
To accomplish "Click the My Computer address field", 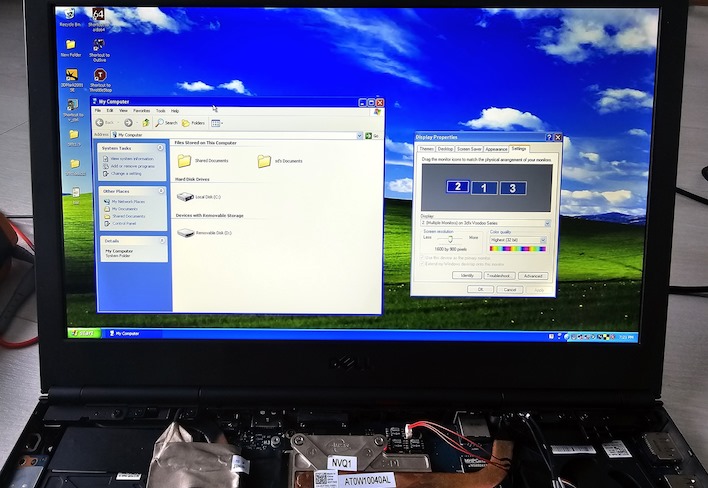I will (237, 135).
